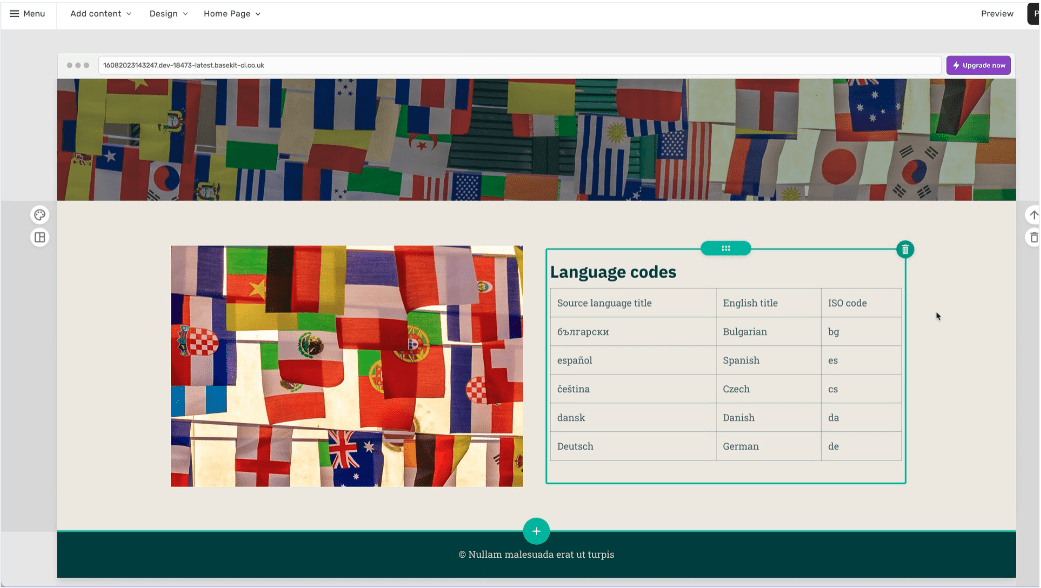Screen dimensions: 1041x588
Task: Click the Preview button
Action: click(996, 14)
